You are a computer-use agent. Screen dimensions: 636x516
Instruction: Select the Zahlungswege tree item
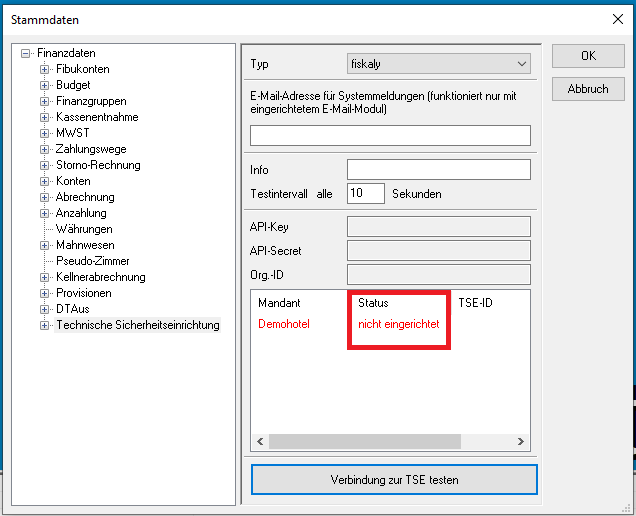tap(91, 149)
